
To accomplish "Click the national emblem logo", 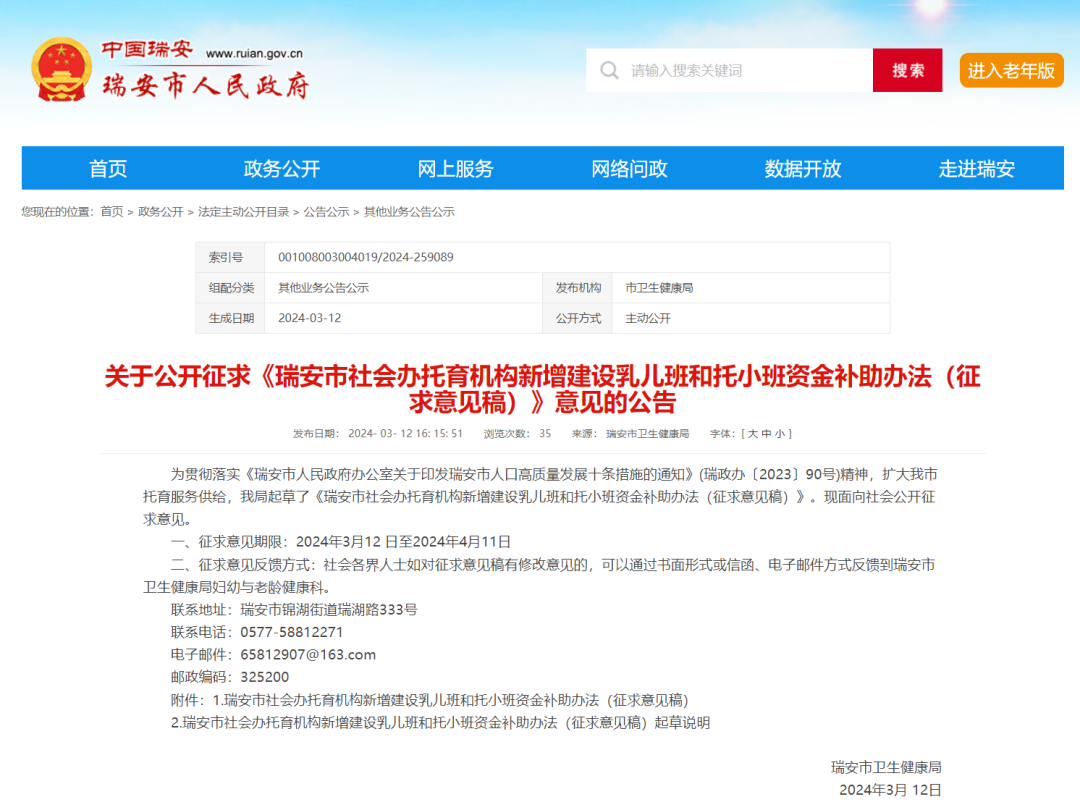I will 64,70.
